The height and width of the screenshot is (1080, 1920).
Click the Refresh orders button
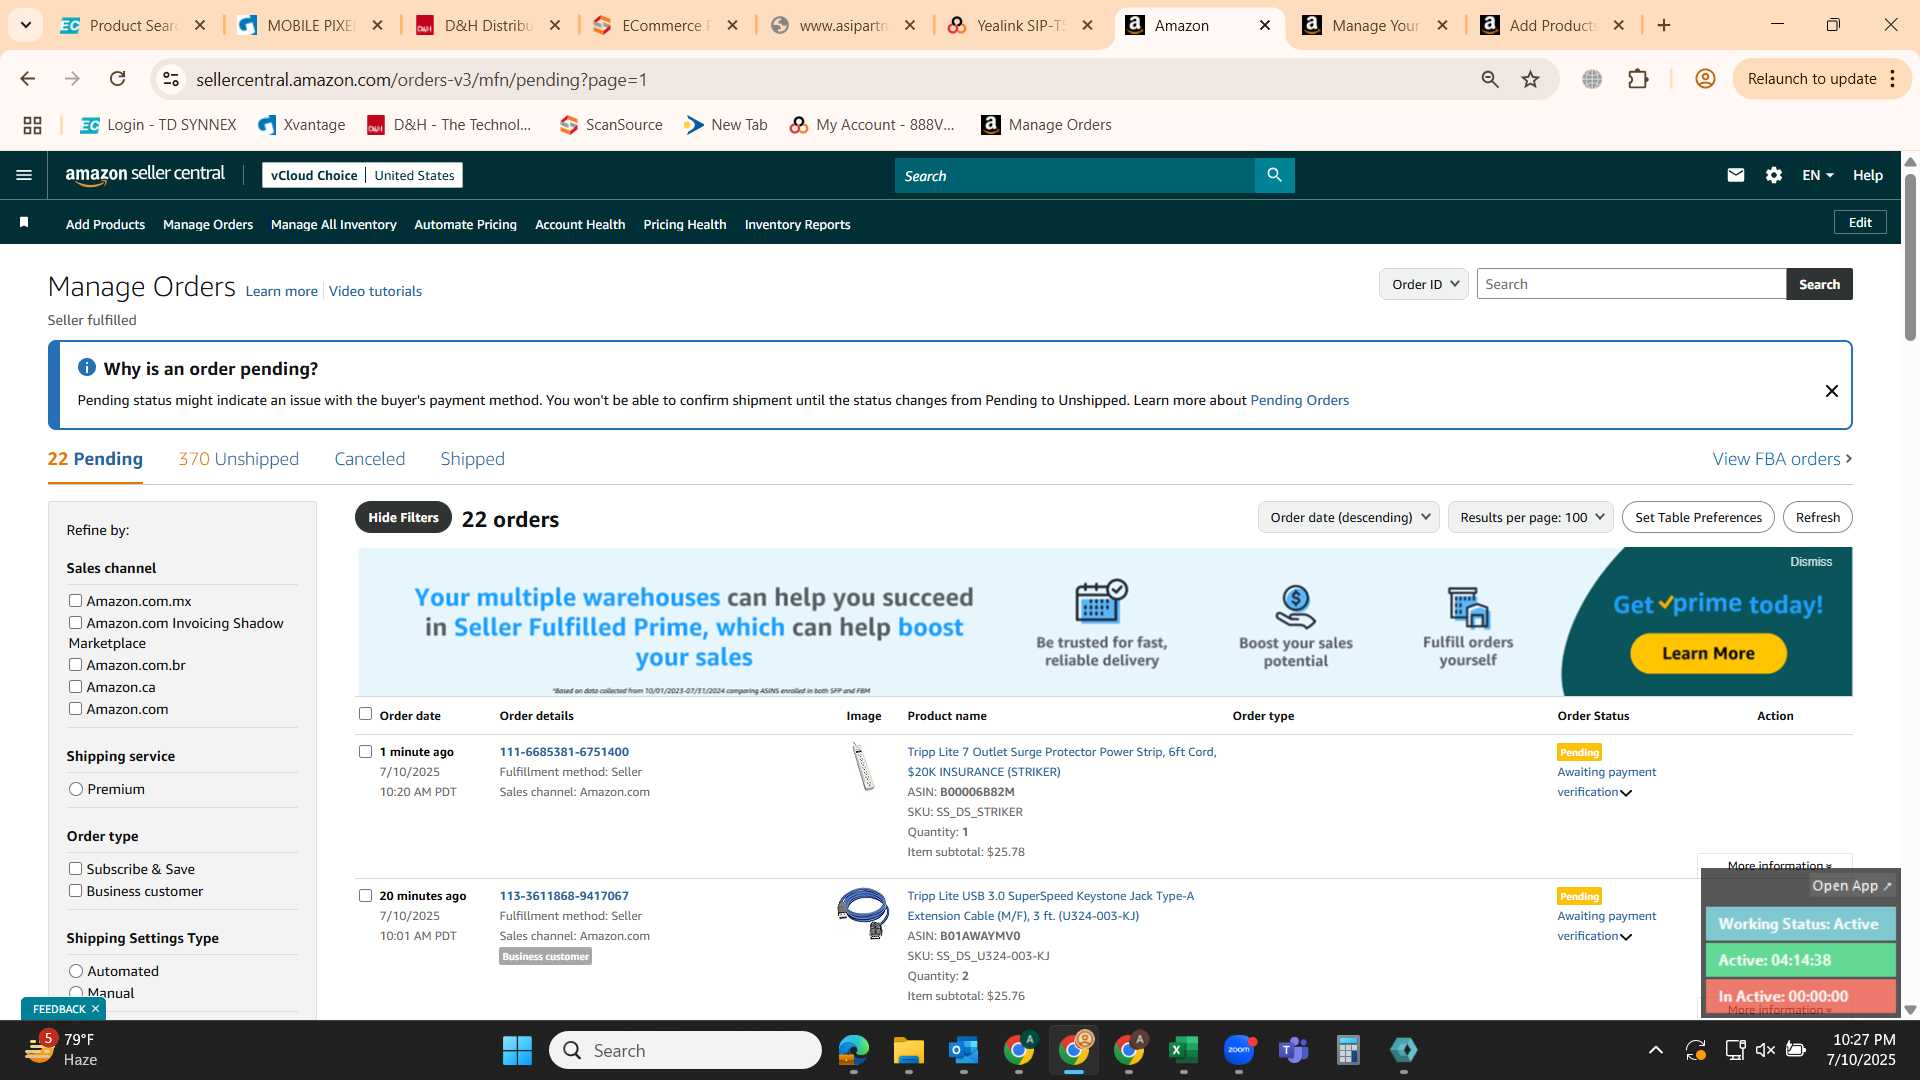point(1817,517)
